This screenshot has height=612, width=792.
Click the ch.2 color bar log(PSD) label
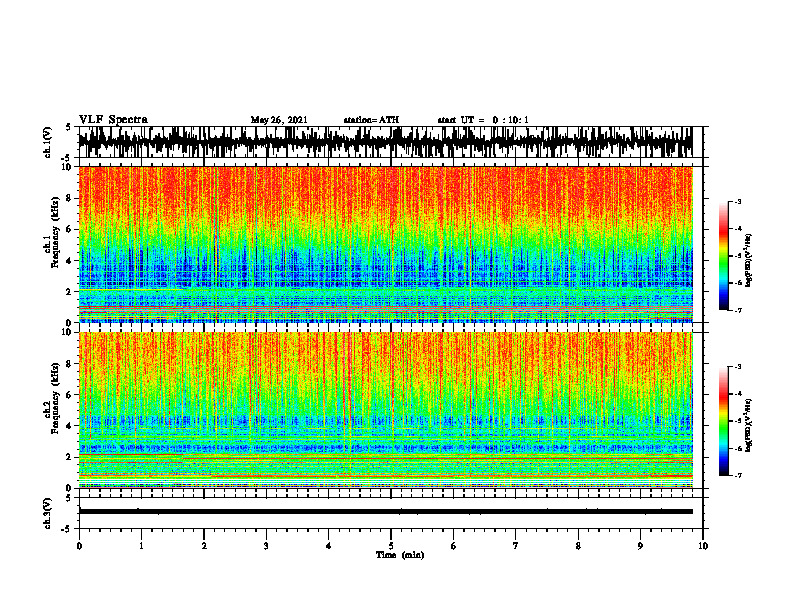click(749, 425)
